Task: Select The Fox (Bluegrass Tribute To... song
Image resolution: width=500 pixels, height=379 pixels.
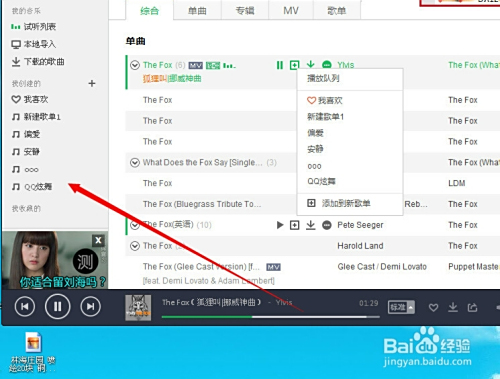Action: pos(202,204)
